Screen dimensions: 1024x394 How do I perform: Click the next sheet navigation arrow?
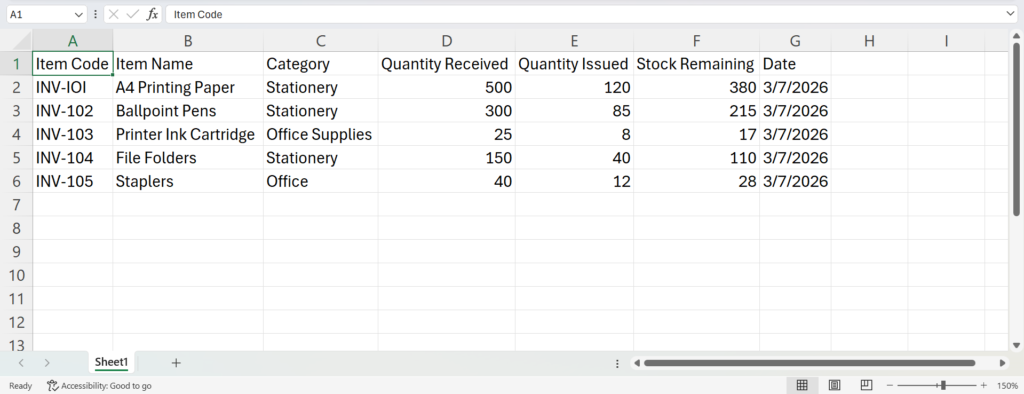pos(46,363)
